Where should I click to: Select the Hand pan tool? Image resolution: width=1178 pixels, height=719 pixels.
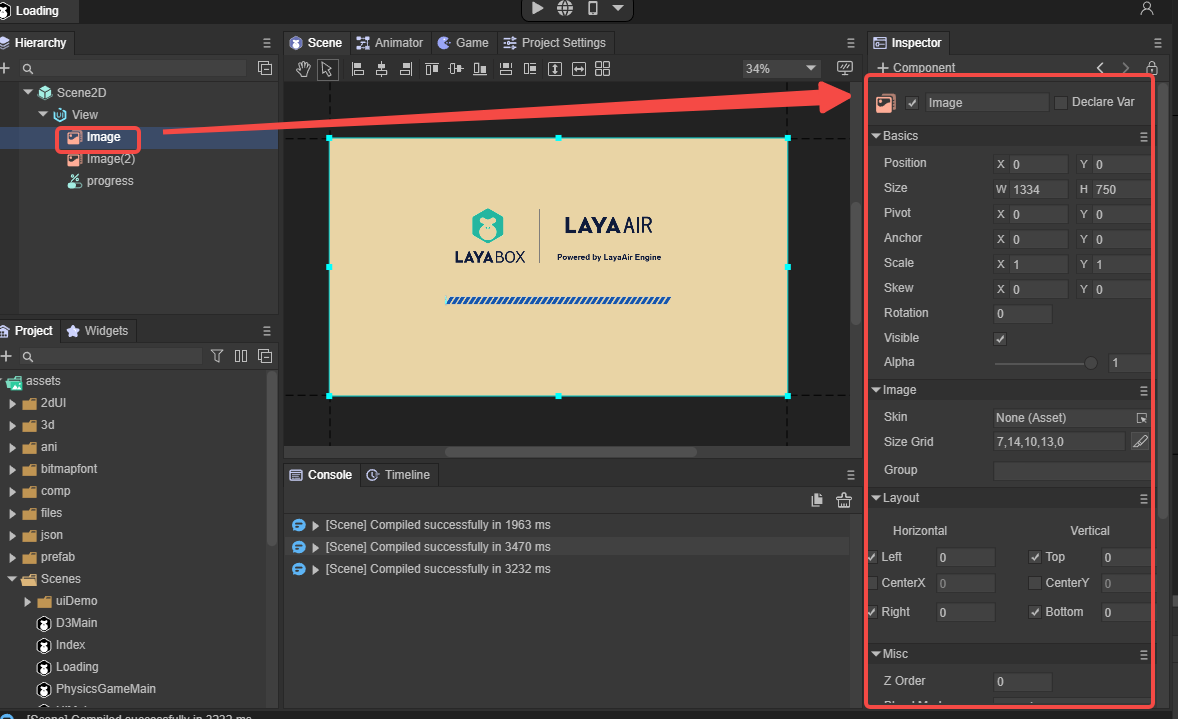tap(303, 69)
